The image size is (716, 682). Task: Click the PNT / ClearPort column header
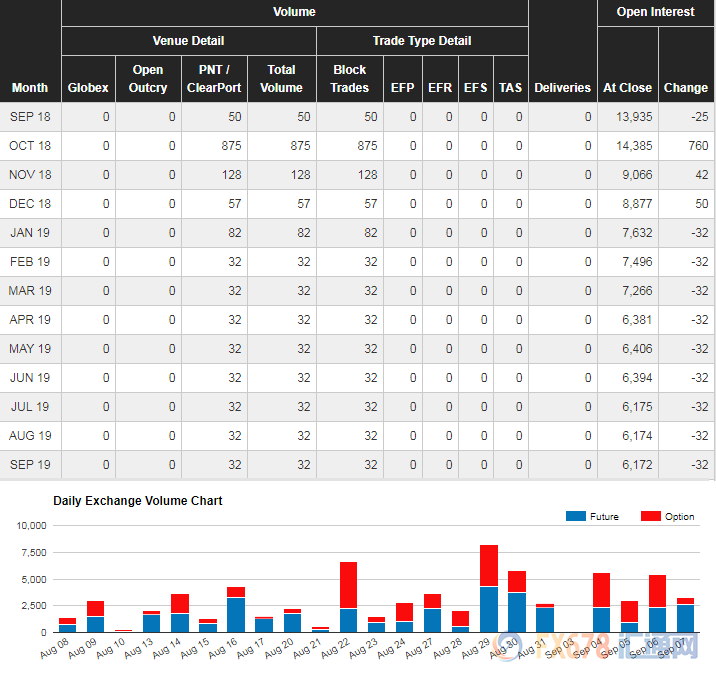[214, 79]
